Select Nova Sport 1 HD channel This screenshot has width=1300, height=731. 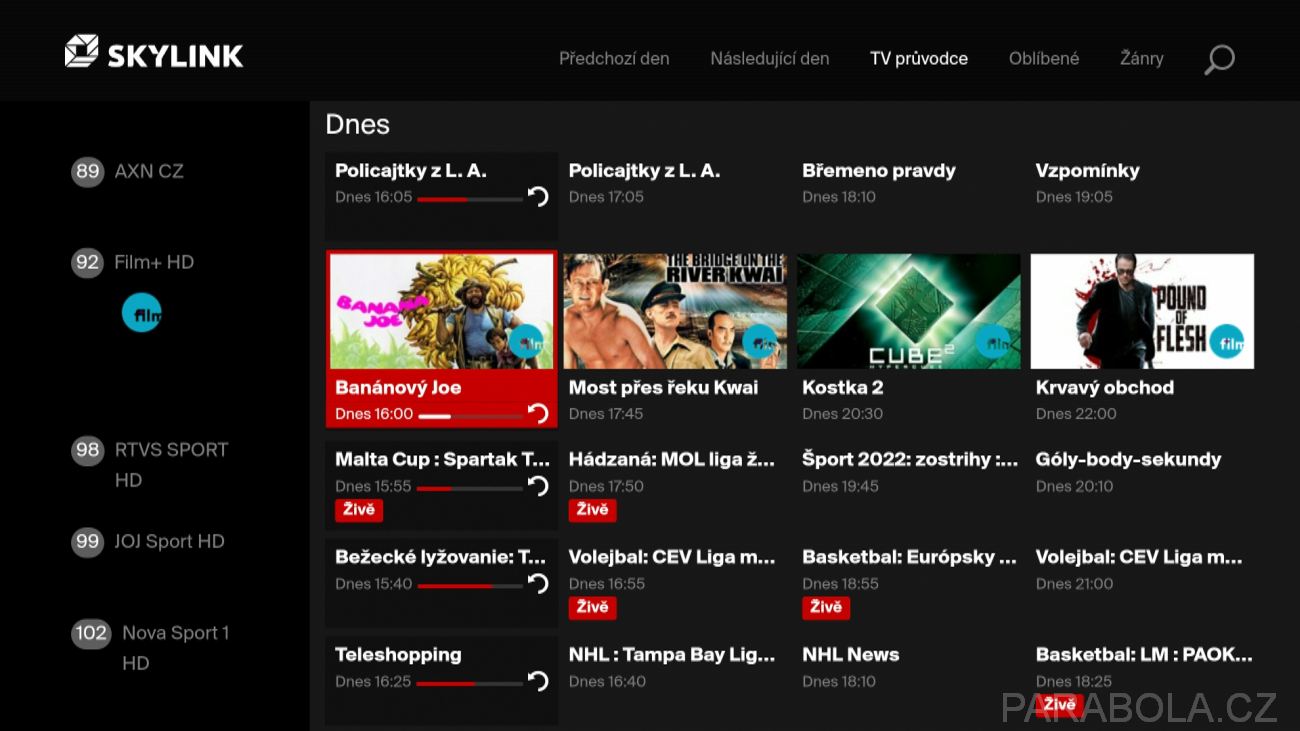point(175,648)
